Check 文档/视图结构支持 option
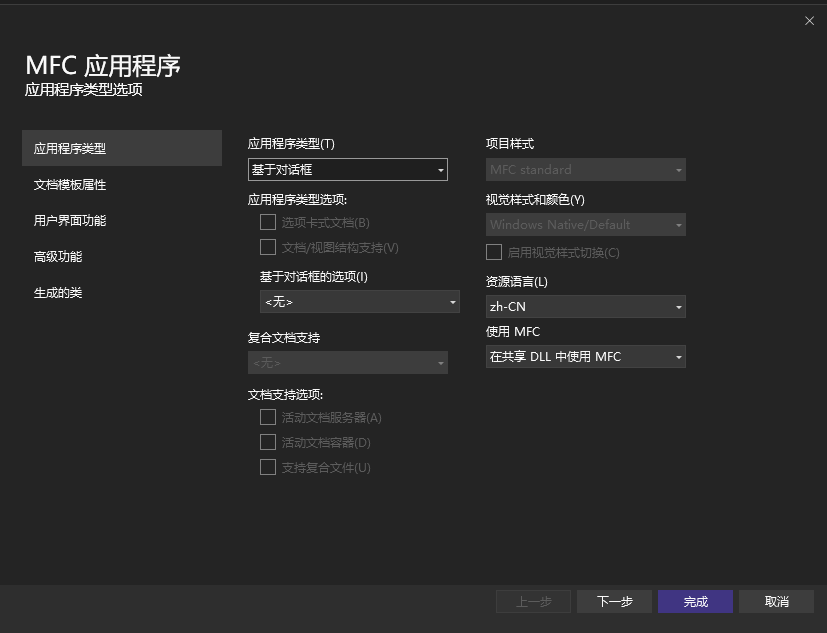Image resolution: width=827 pixels, height=633 pixels. 267,247
